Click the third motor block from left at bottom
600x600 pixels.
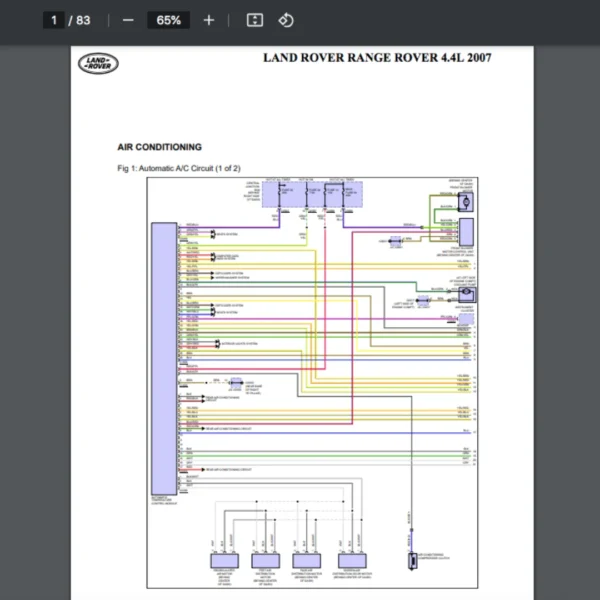pos(307,560)
